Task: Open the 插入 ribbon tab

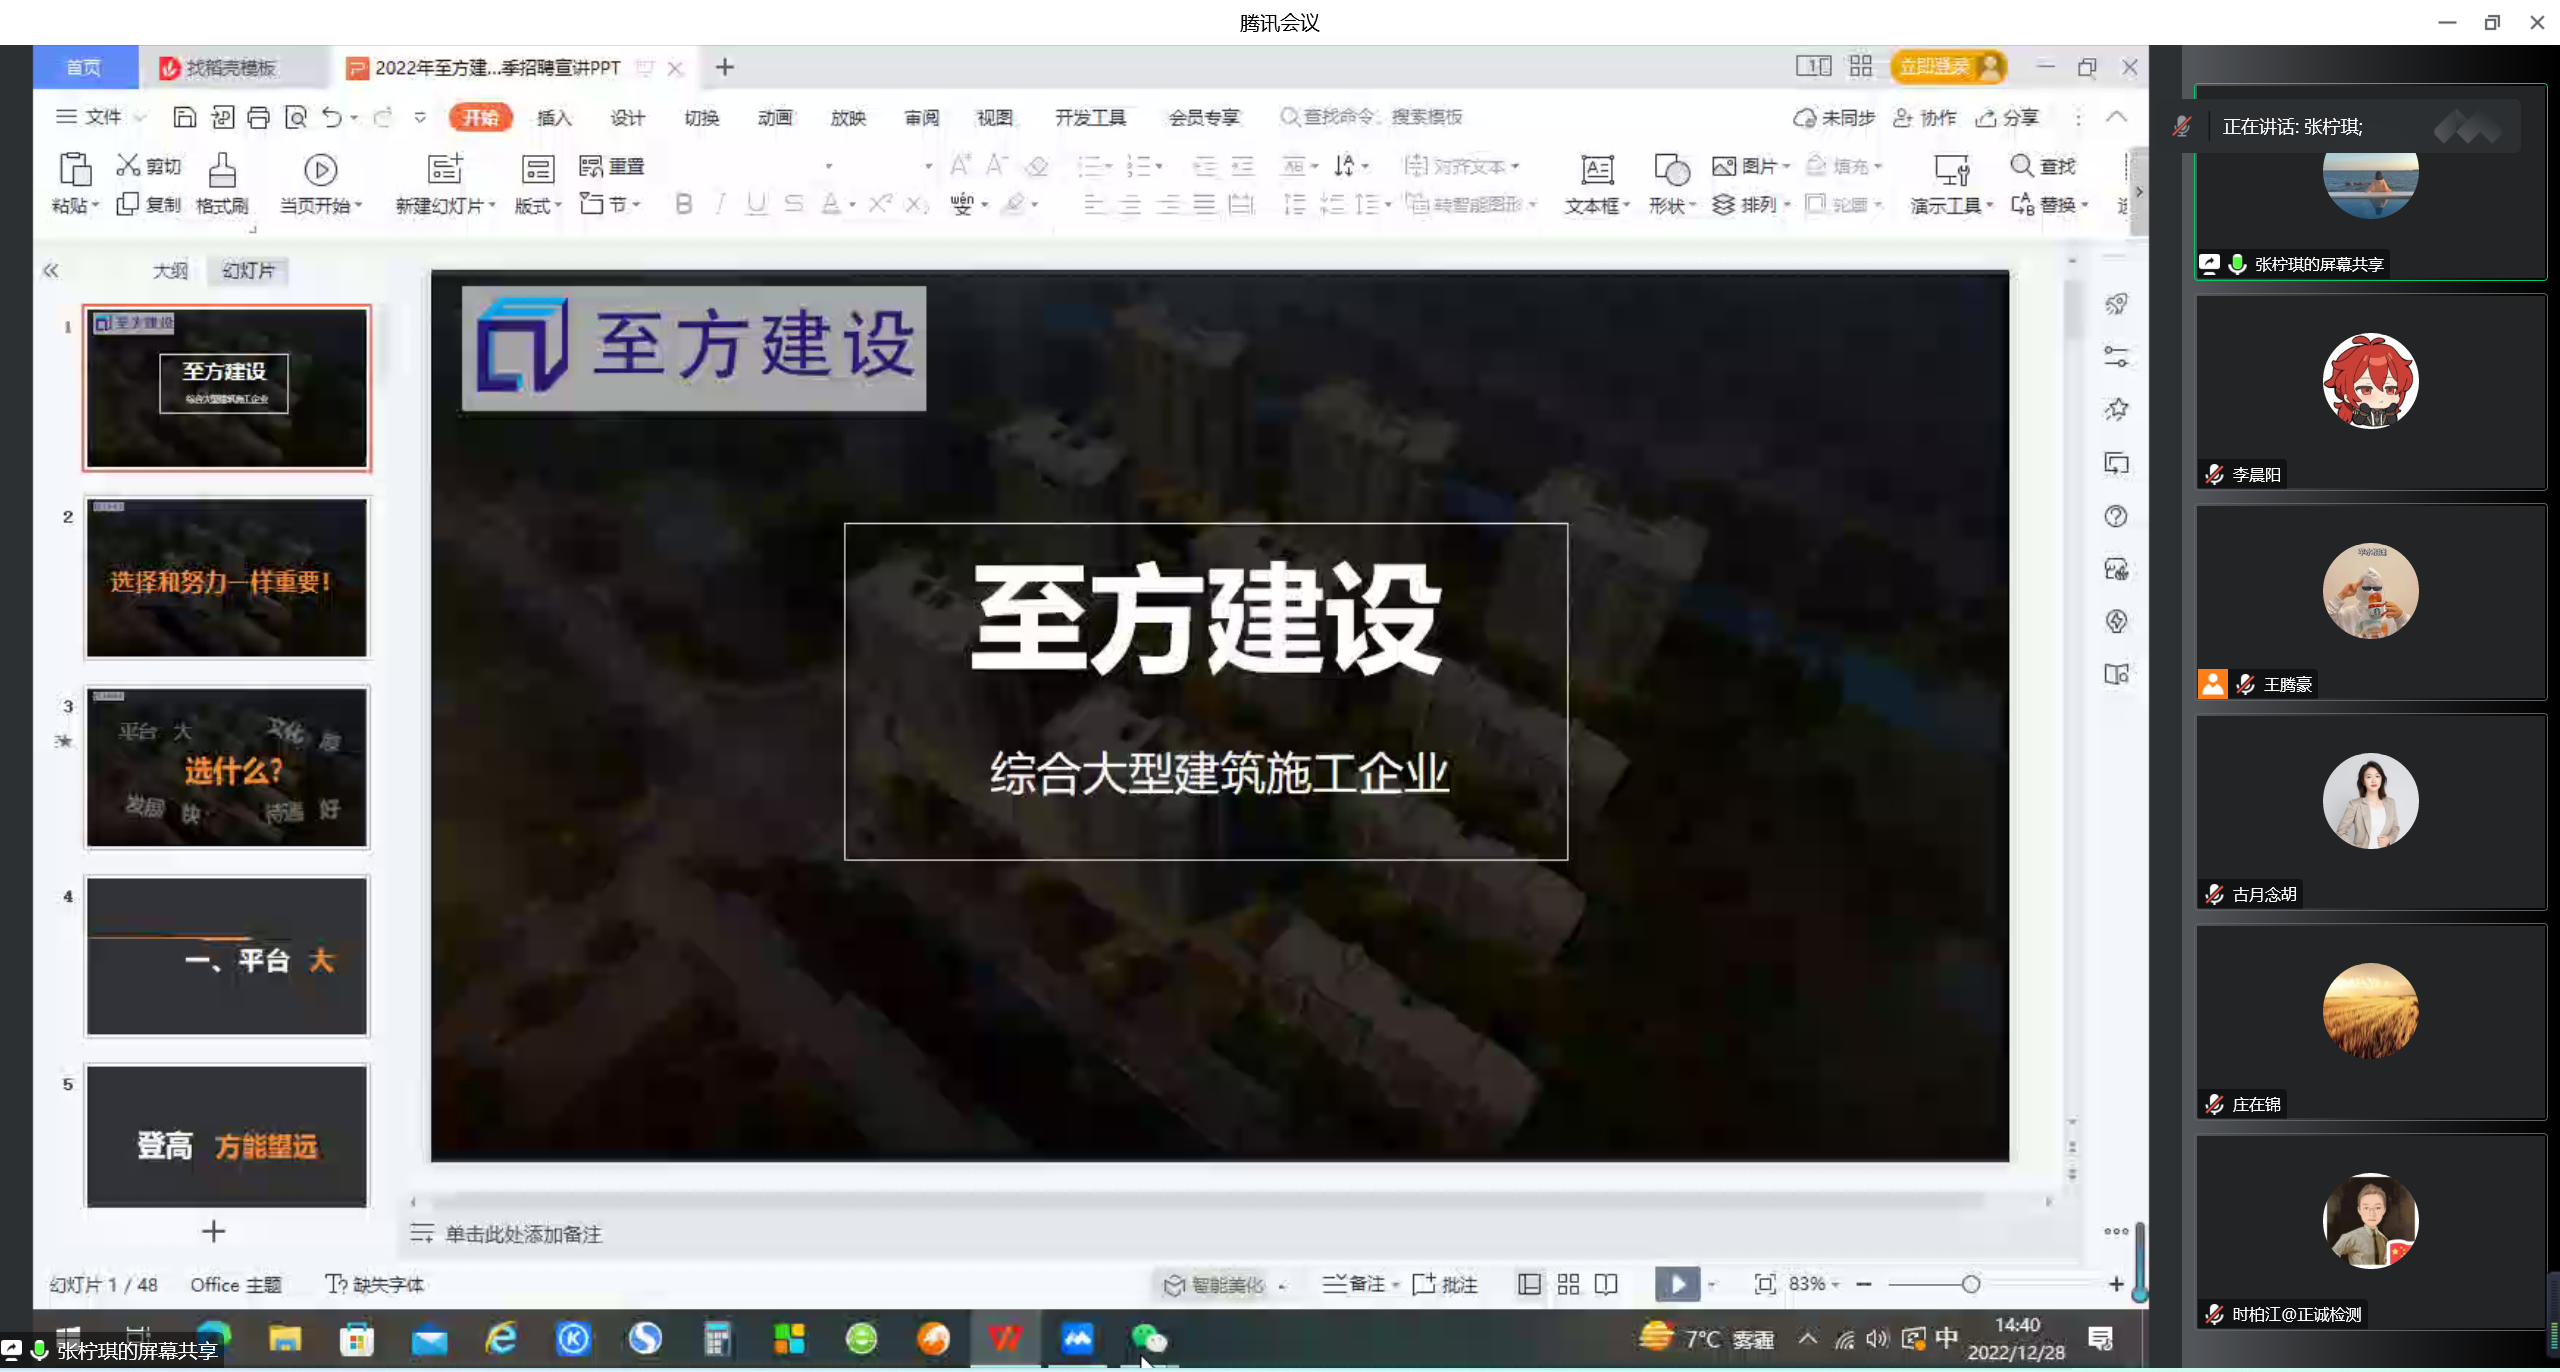Action: pos(554,117)
